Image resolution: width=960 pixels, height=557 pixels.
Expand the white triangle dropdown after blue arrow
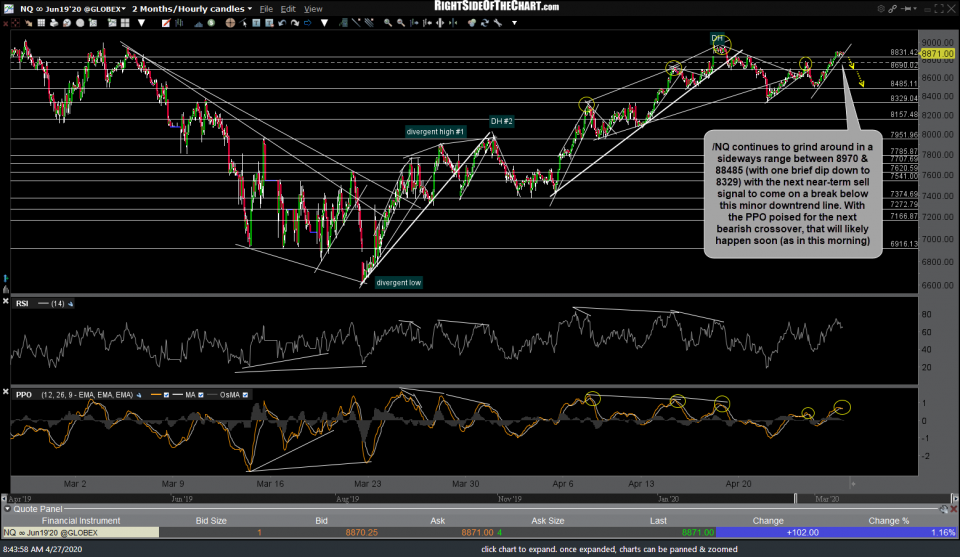(324, 23)
